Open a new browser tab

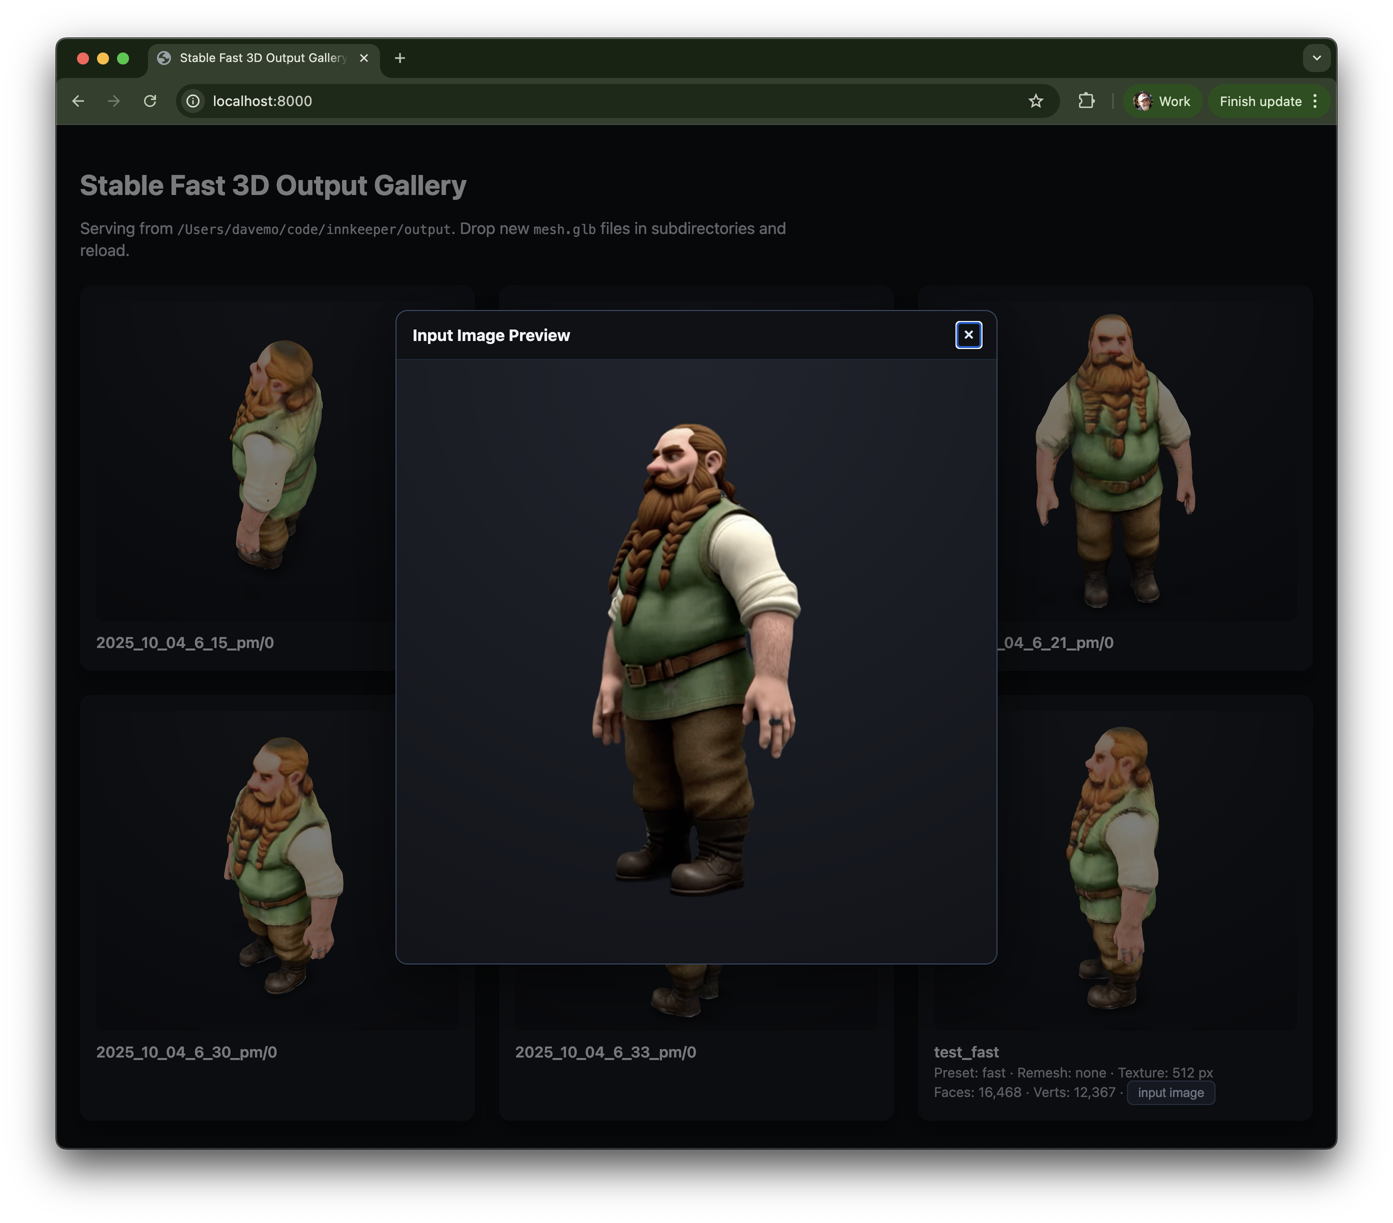(400, 58)
